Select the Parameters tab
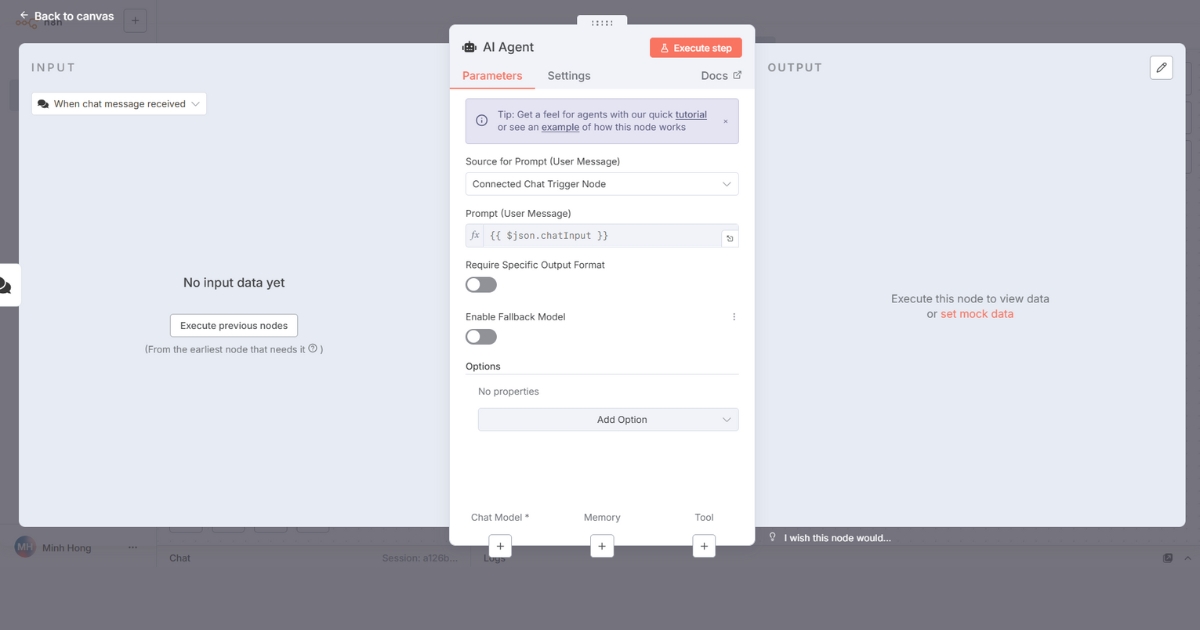This screenshot has height=630, width=1200. [x=492, y=76]
